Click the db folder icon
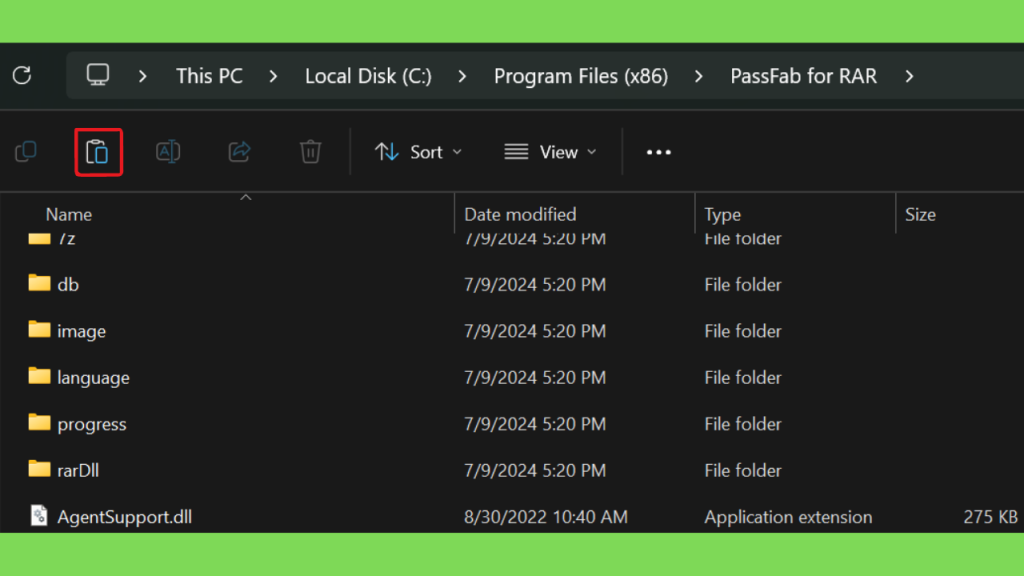 click(x=39, y=283)
